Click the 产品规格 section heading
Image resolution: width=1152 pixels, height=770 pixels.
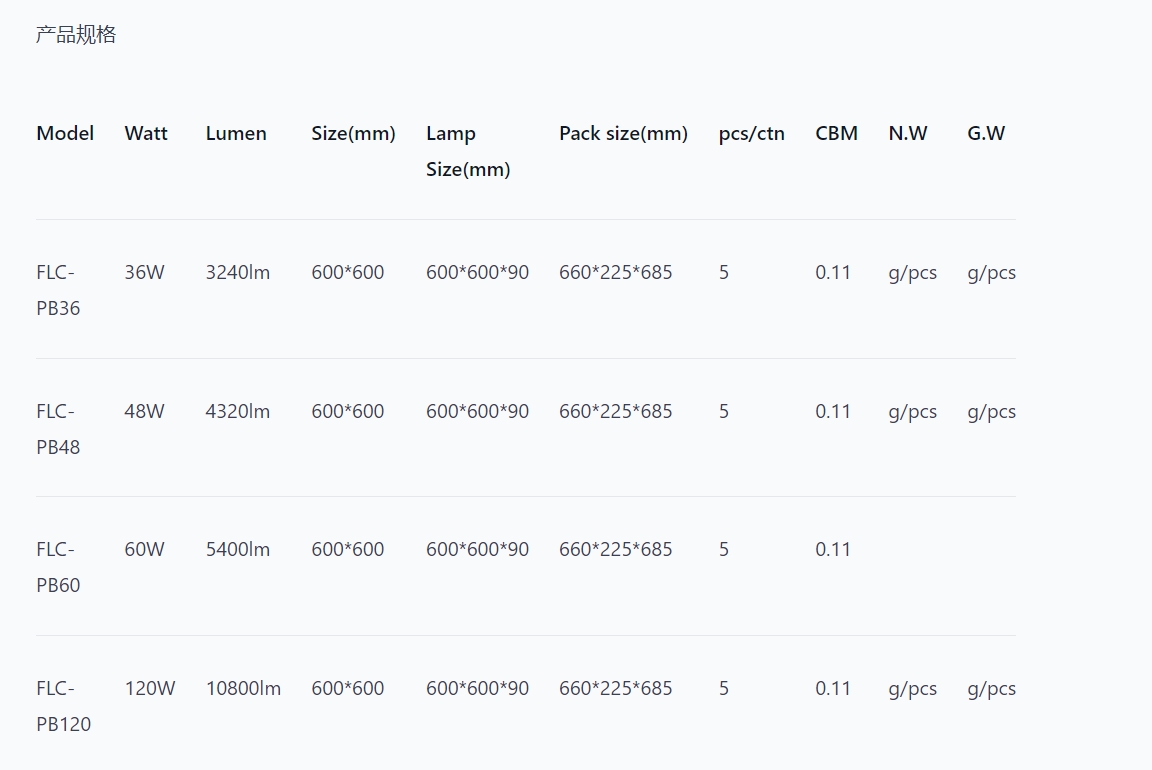(76, 35)
